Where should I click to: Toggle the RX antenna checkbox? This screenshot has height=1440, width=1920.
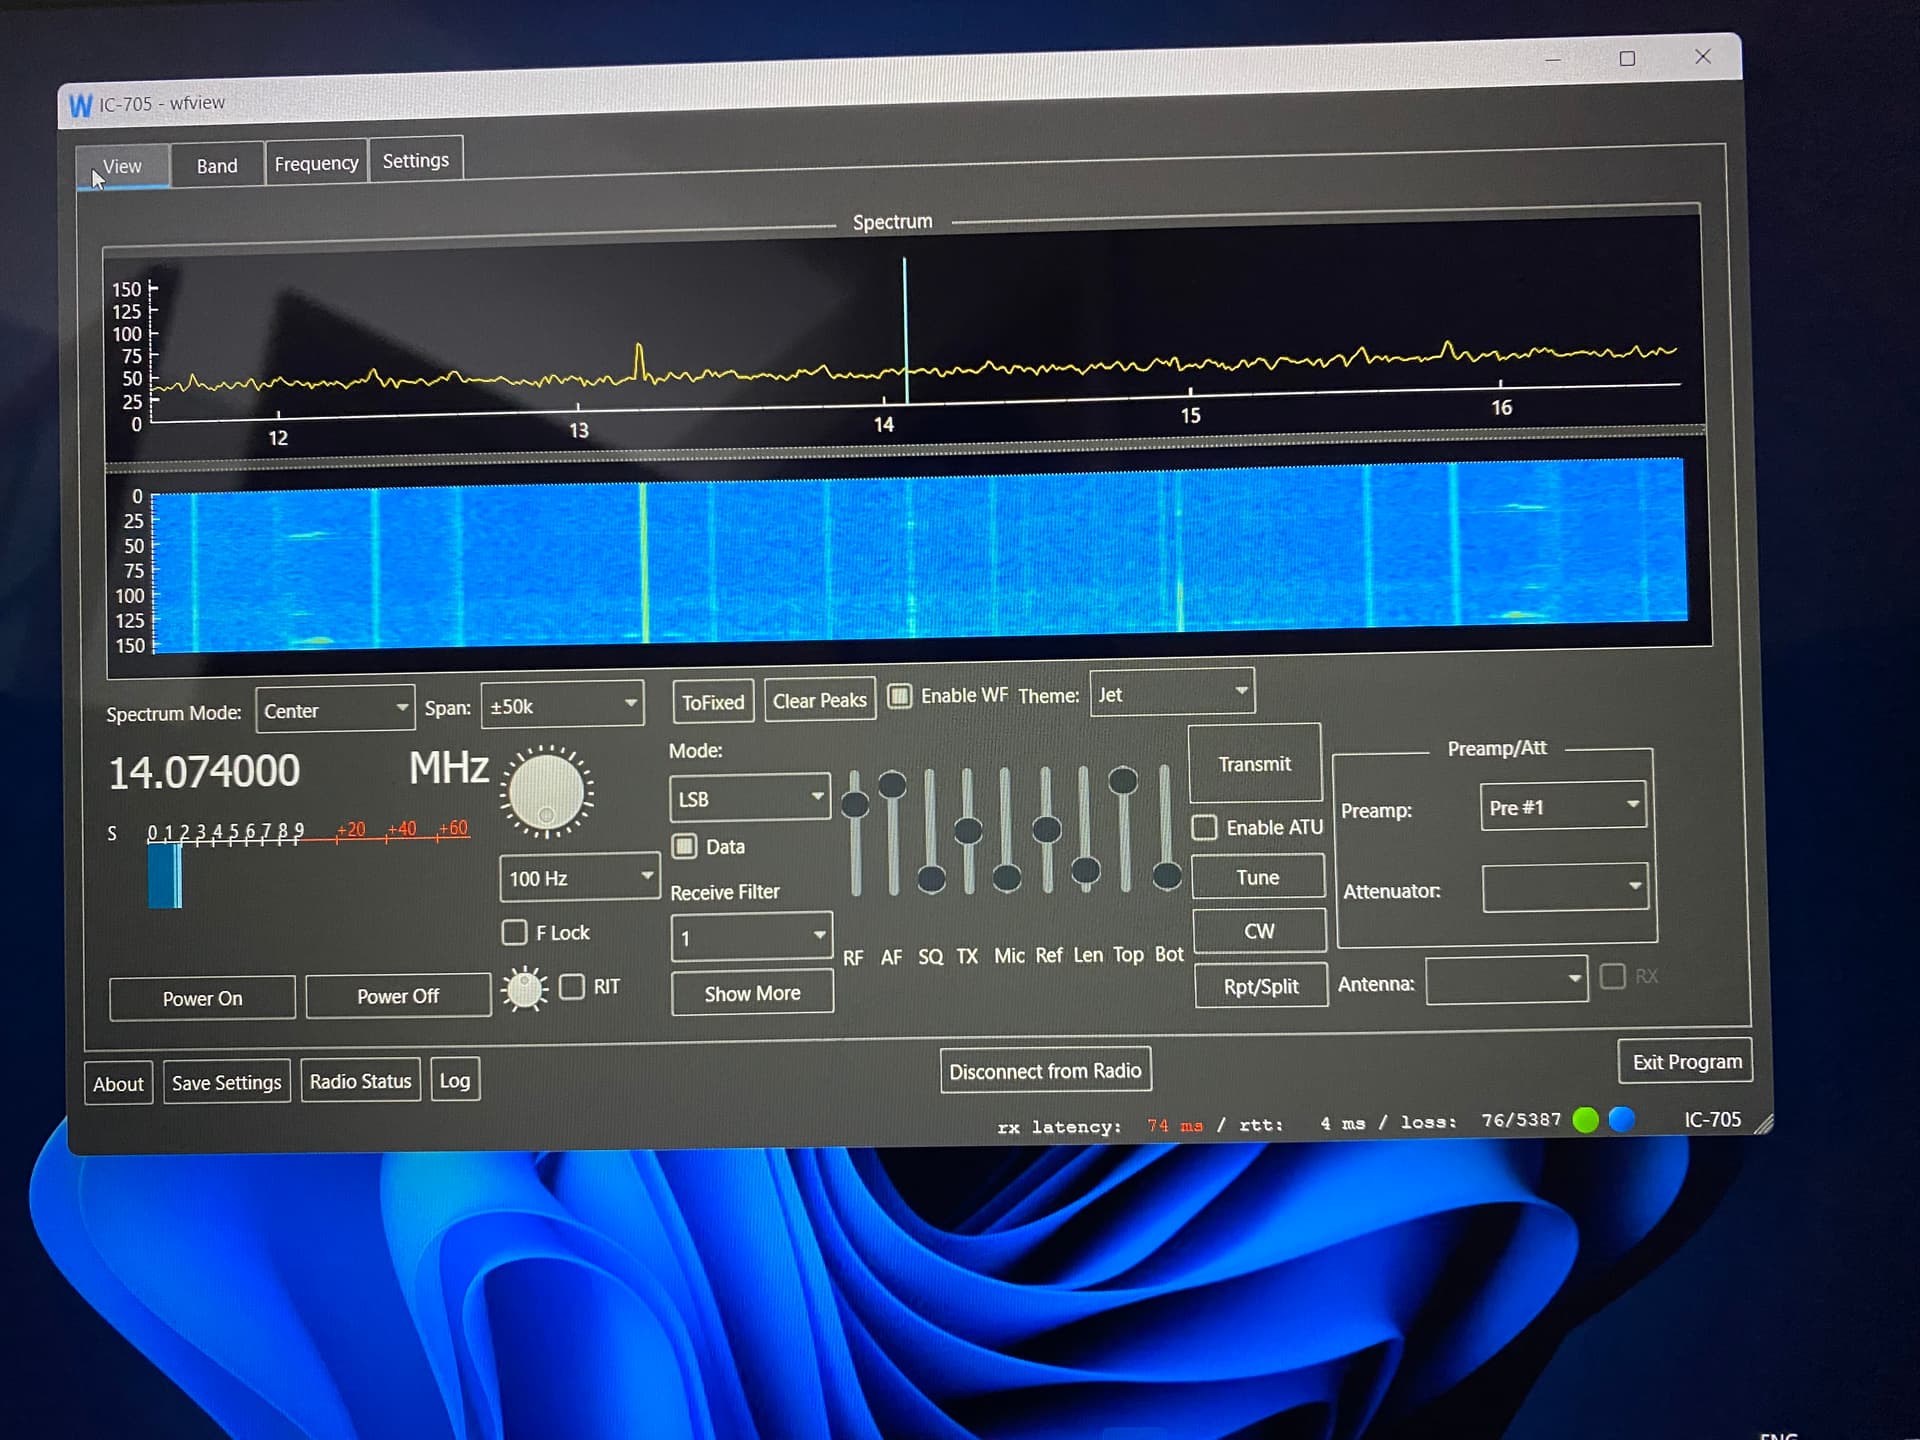[1613, 976]
